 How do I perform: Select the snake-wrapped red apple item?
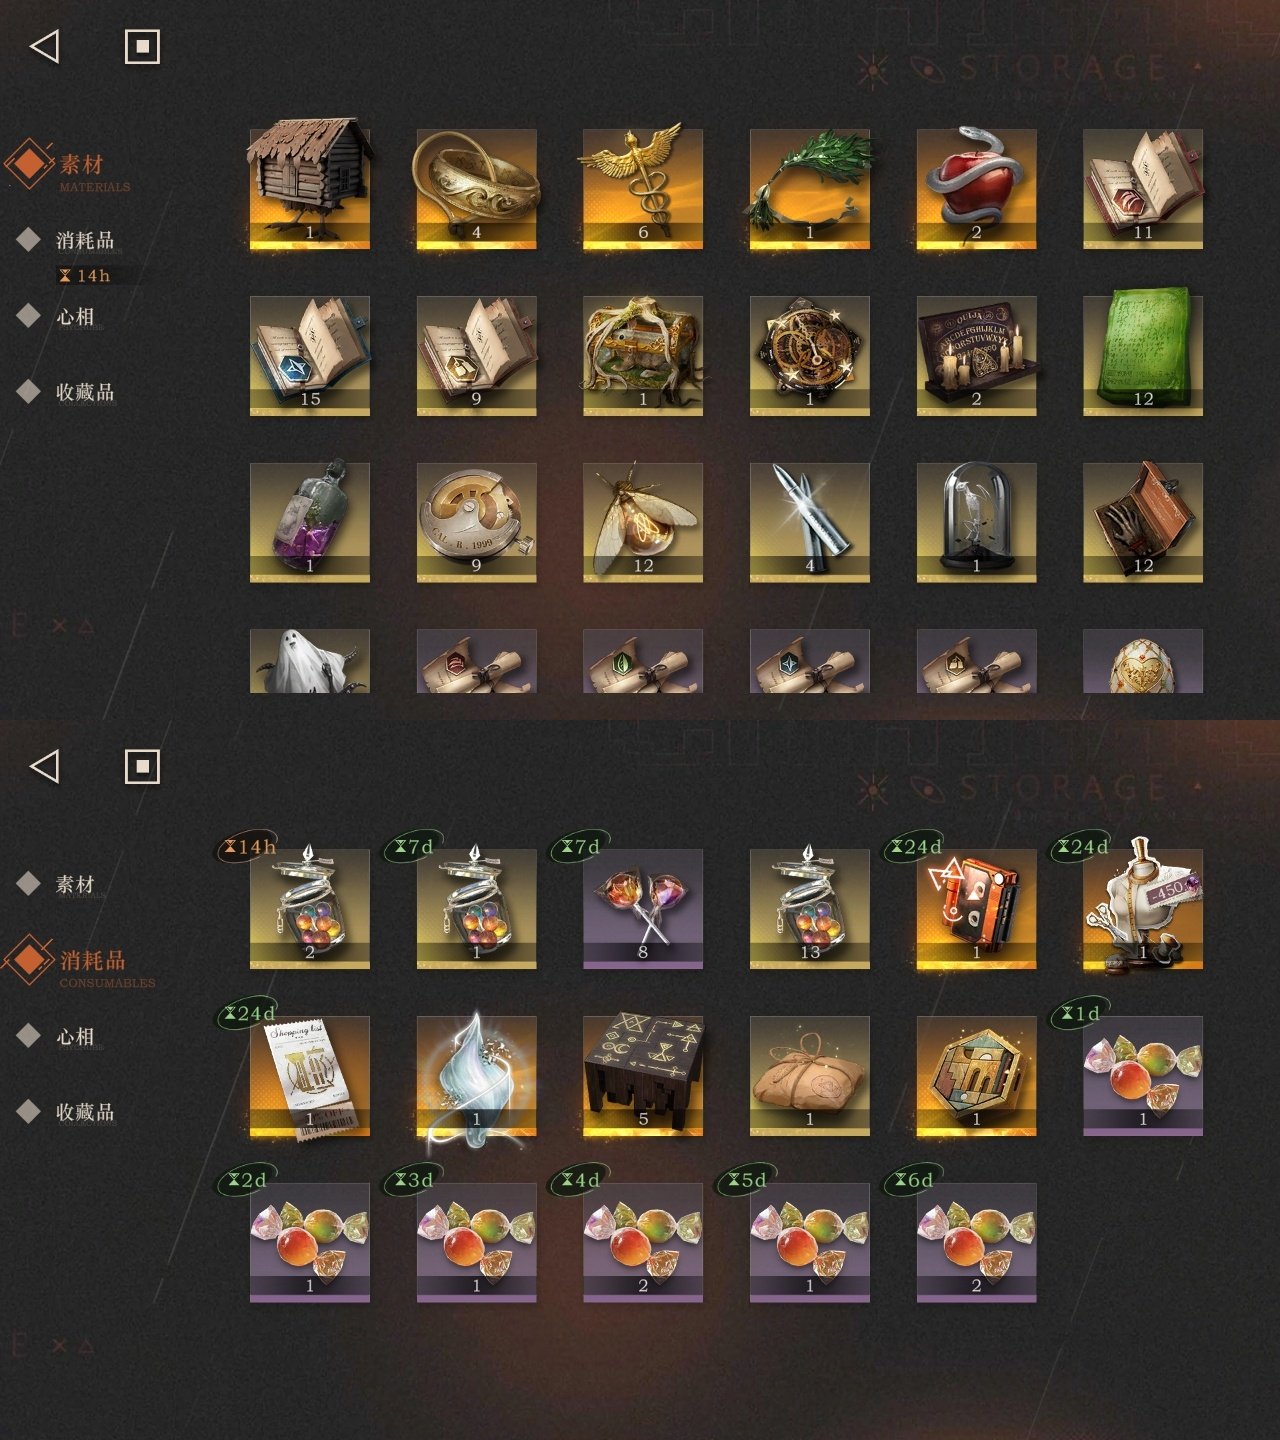[976, 188]
